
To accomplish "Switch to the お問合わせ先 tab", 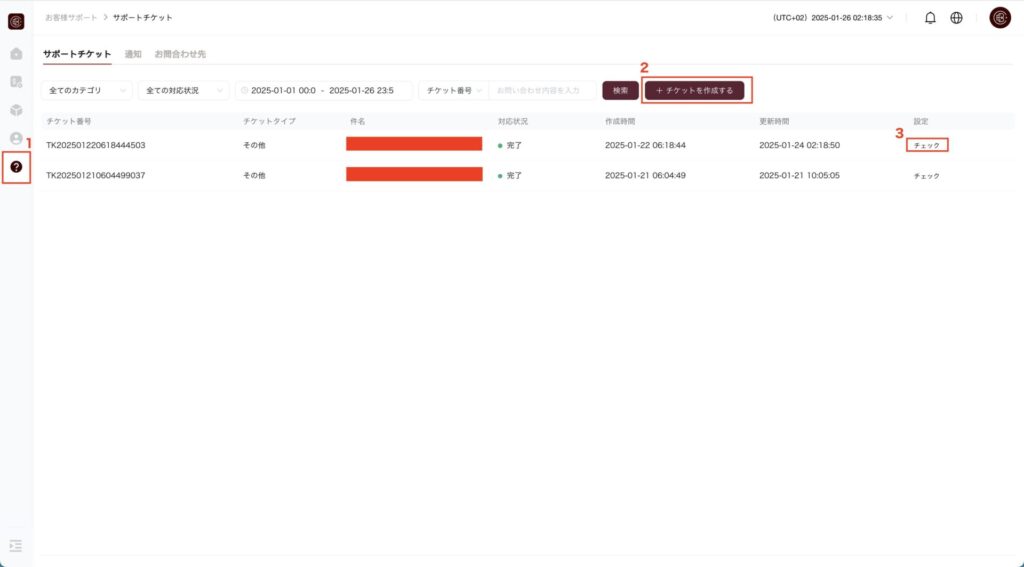I will click(180, 54).
